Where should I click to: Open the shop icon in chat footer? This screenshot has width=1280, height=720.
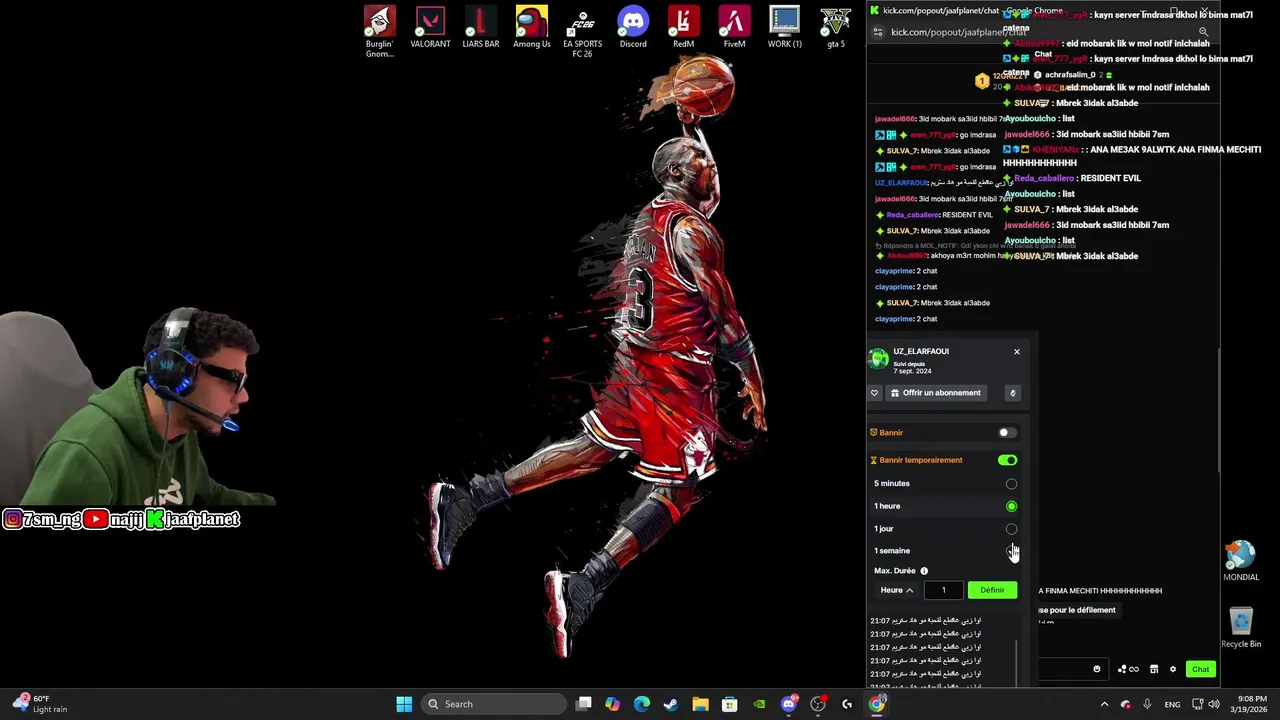[1154, 669]
